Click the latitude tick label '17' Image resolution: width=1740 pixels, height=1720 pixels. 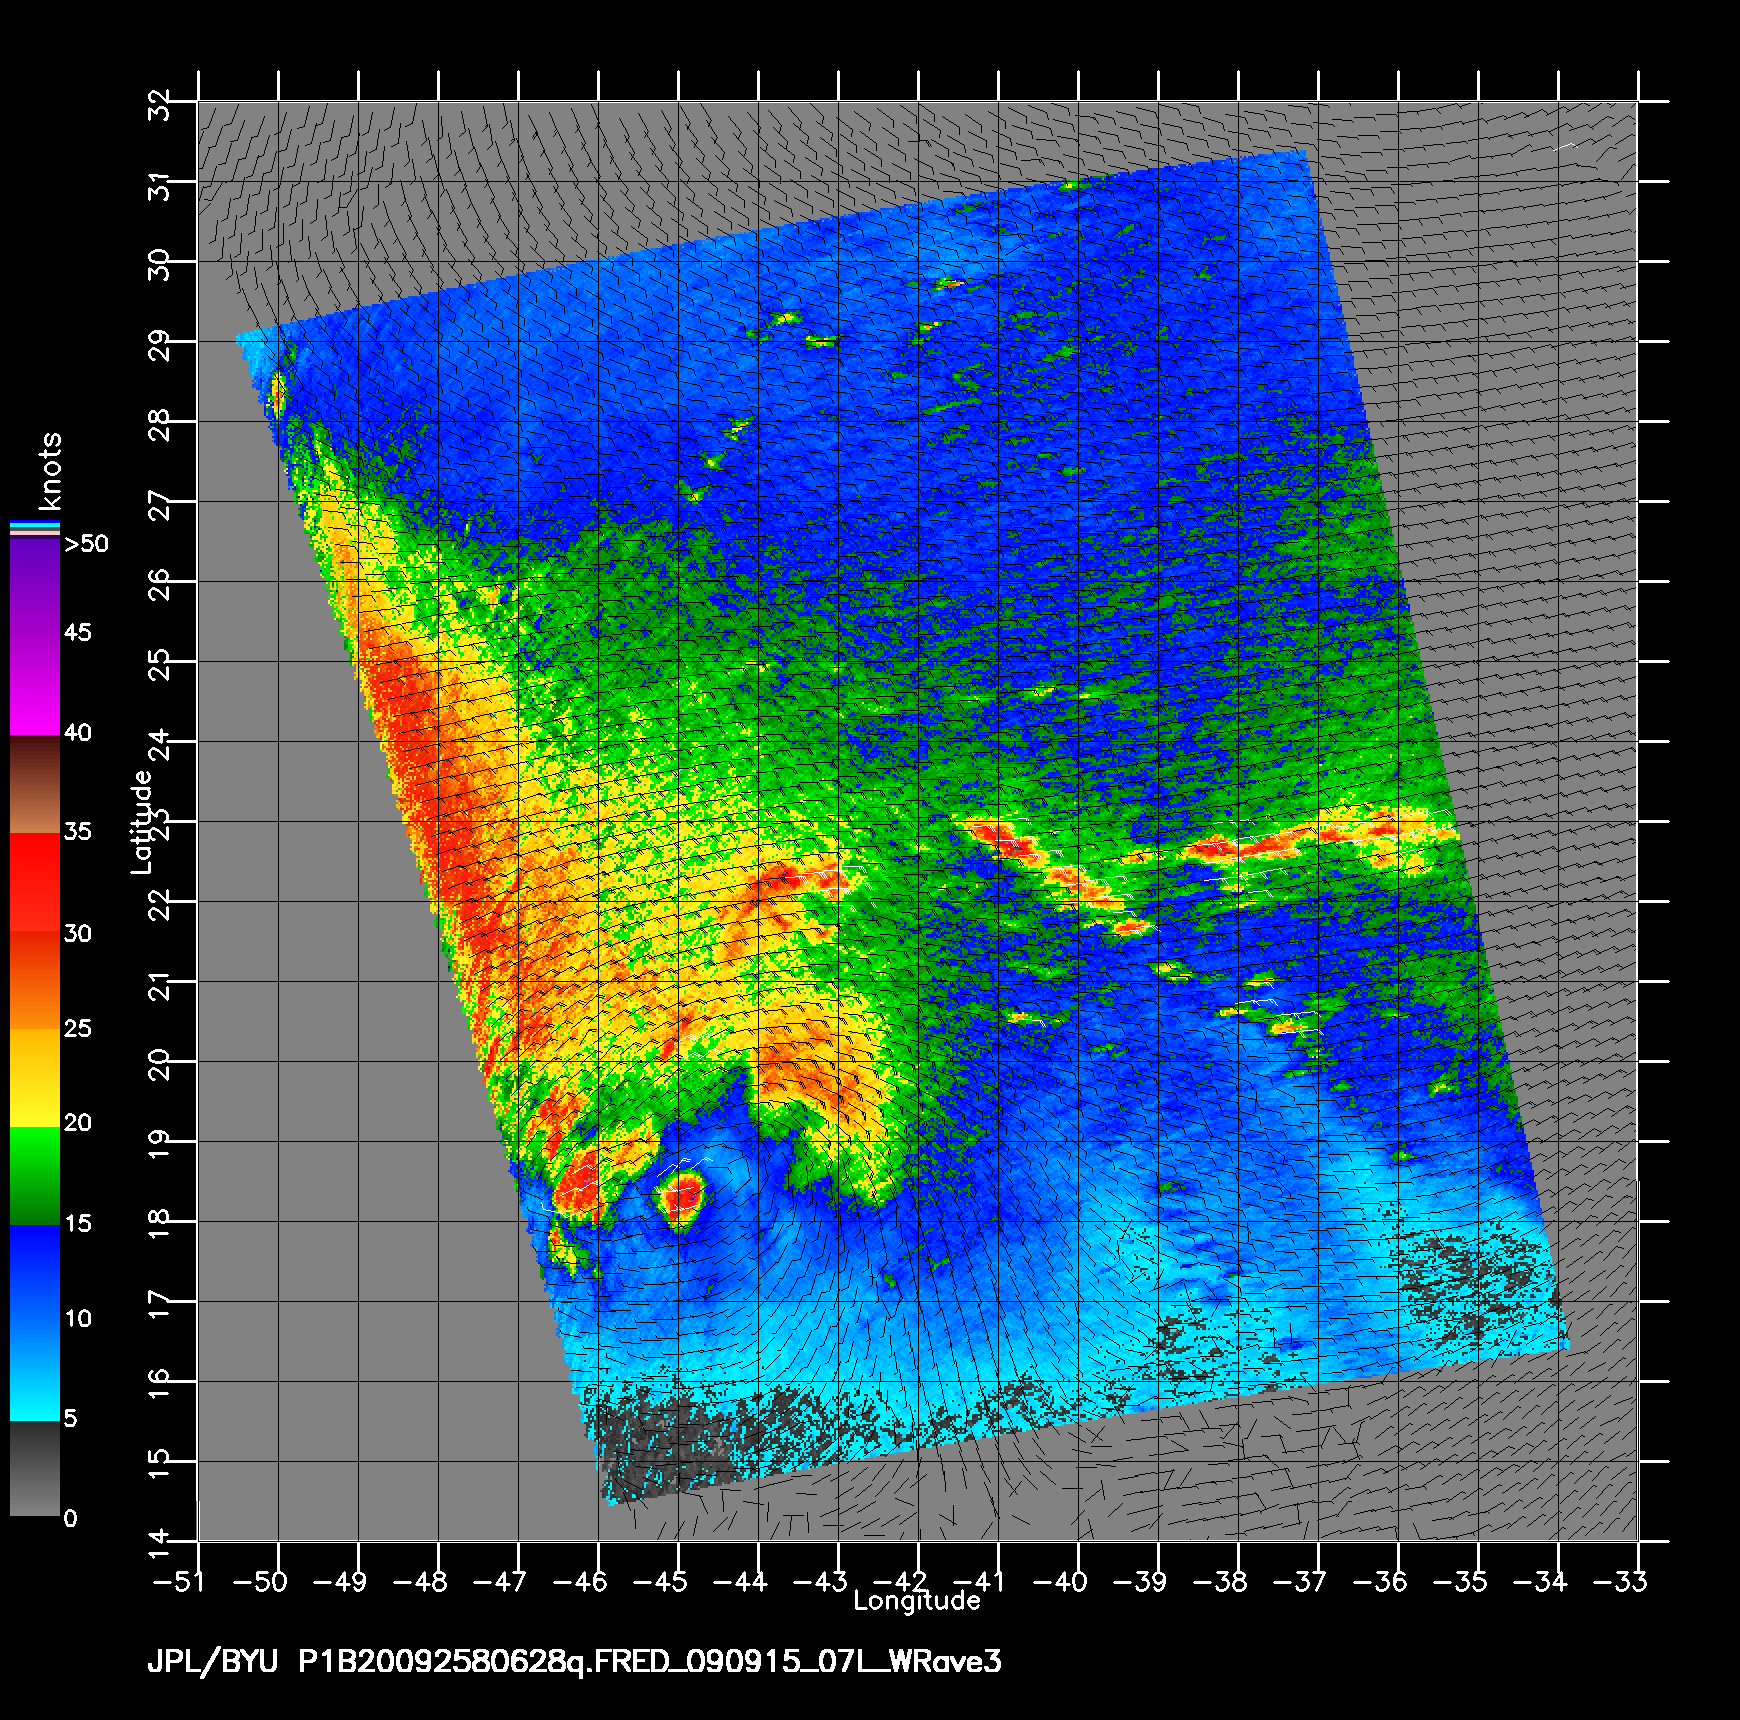pos(160,1305)
